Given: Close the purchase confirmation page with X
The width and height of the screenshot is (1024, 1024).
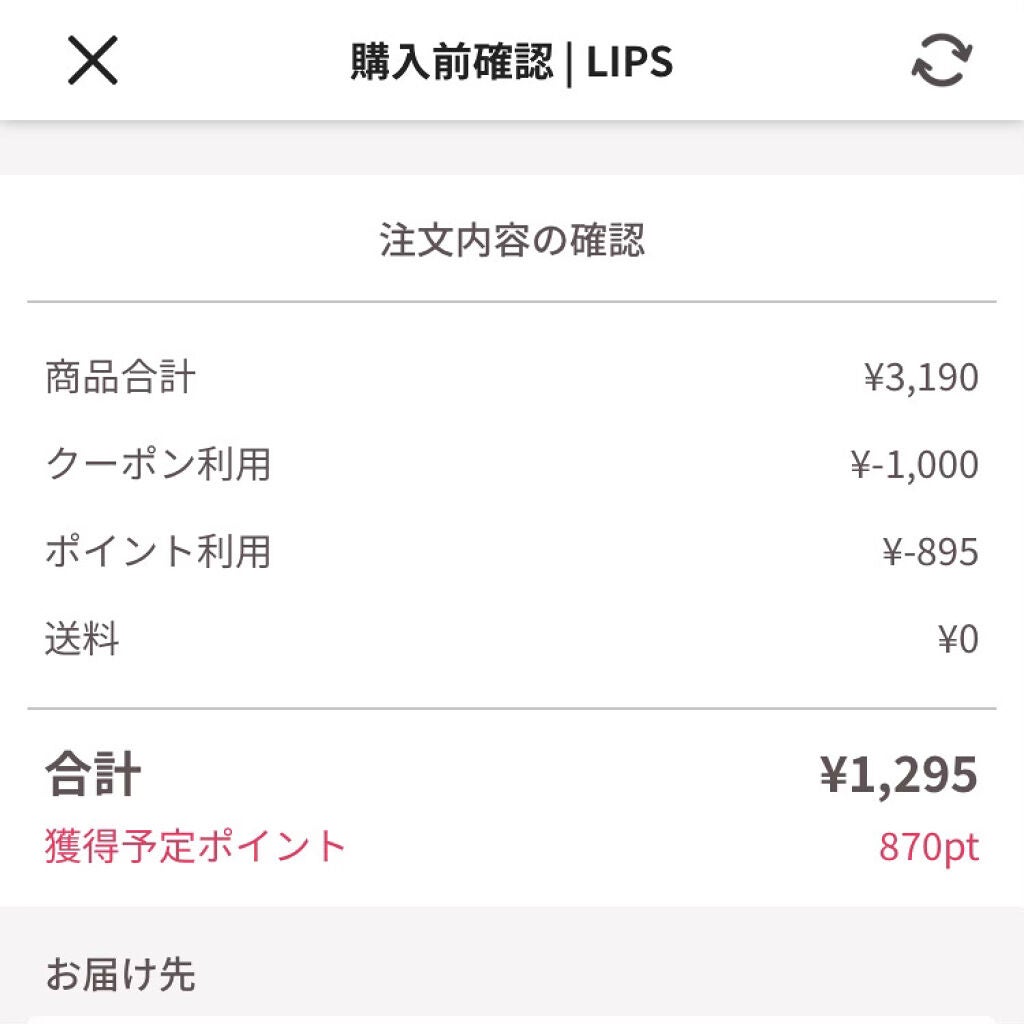Looking at the screenshot, I should coord(93,60).
